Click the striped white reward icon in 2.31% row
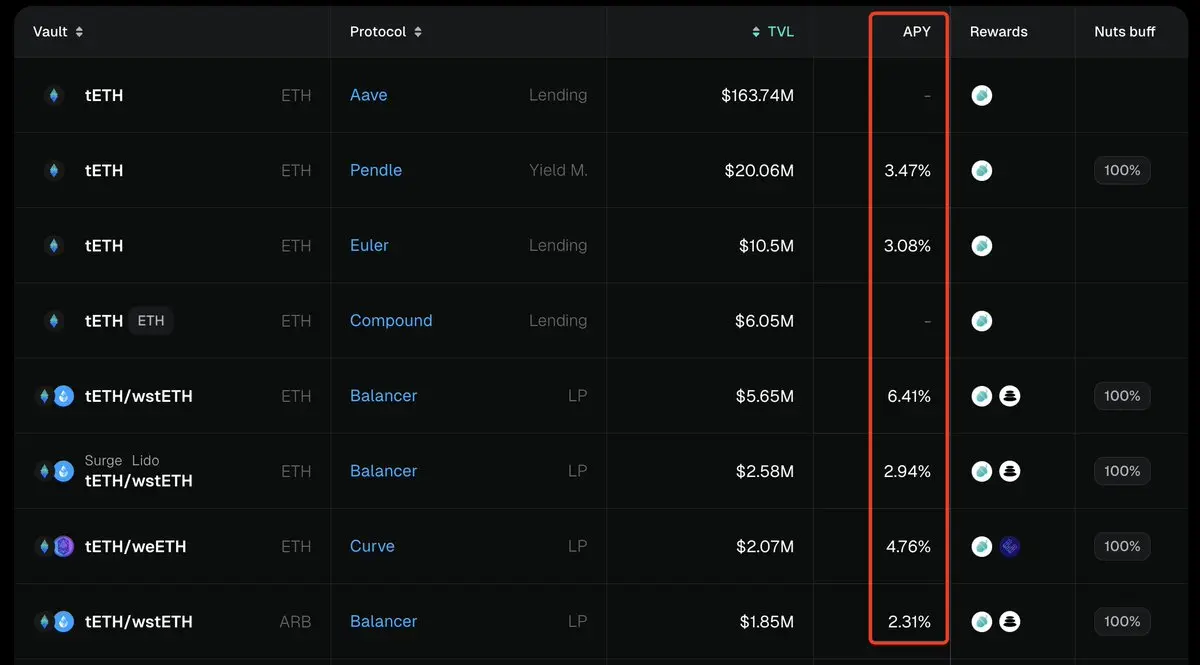Screen dimensions: 1200x665 1010,621
